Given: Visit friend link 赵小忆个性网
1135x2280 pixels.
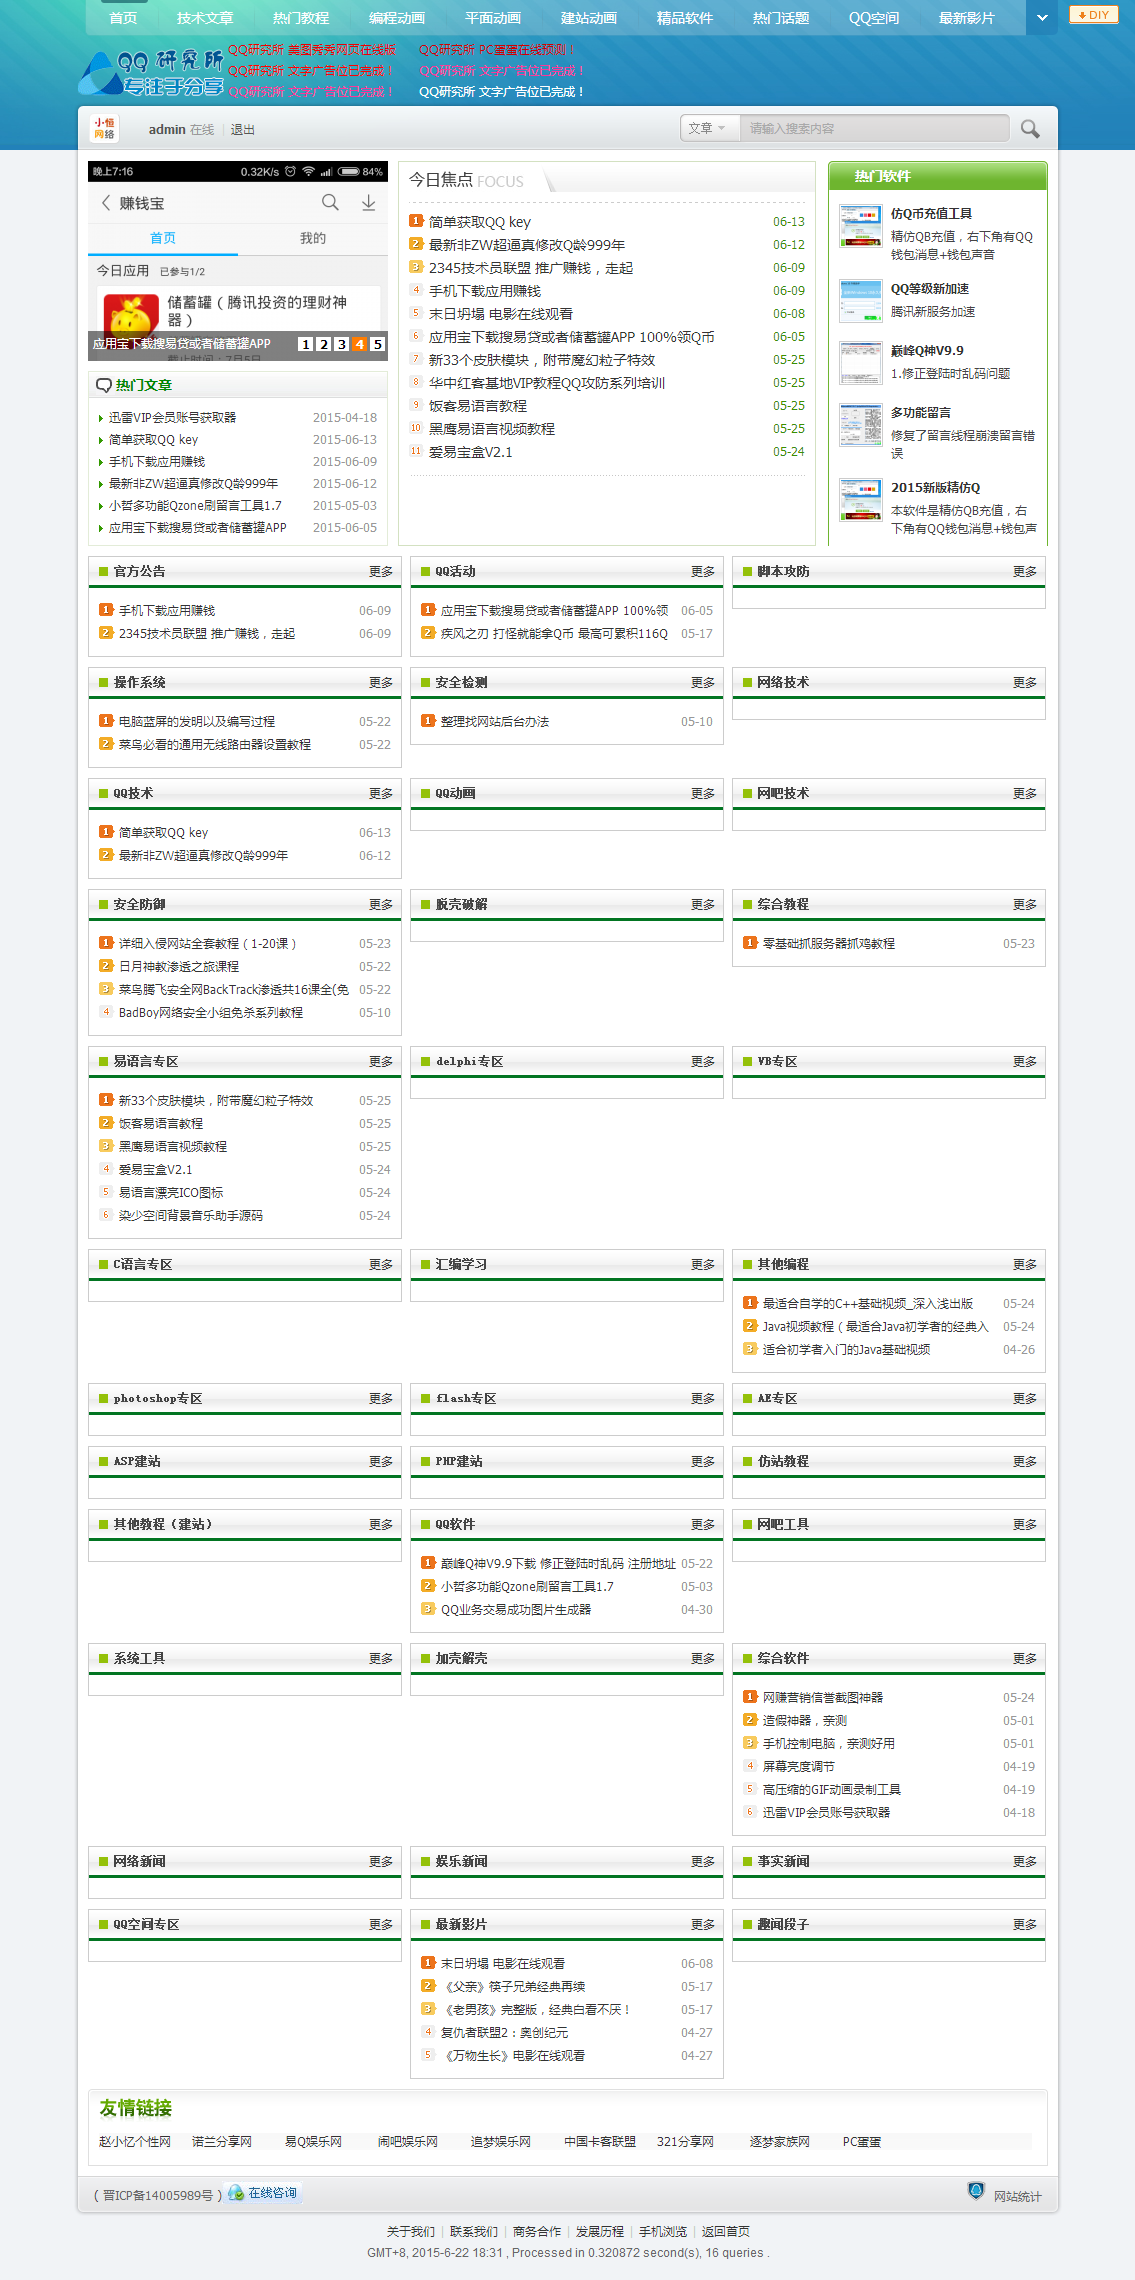Looking at the screenshot, I should pos(135,2142).
